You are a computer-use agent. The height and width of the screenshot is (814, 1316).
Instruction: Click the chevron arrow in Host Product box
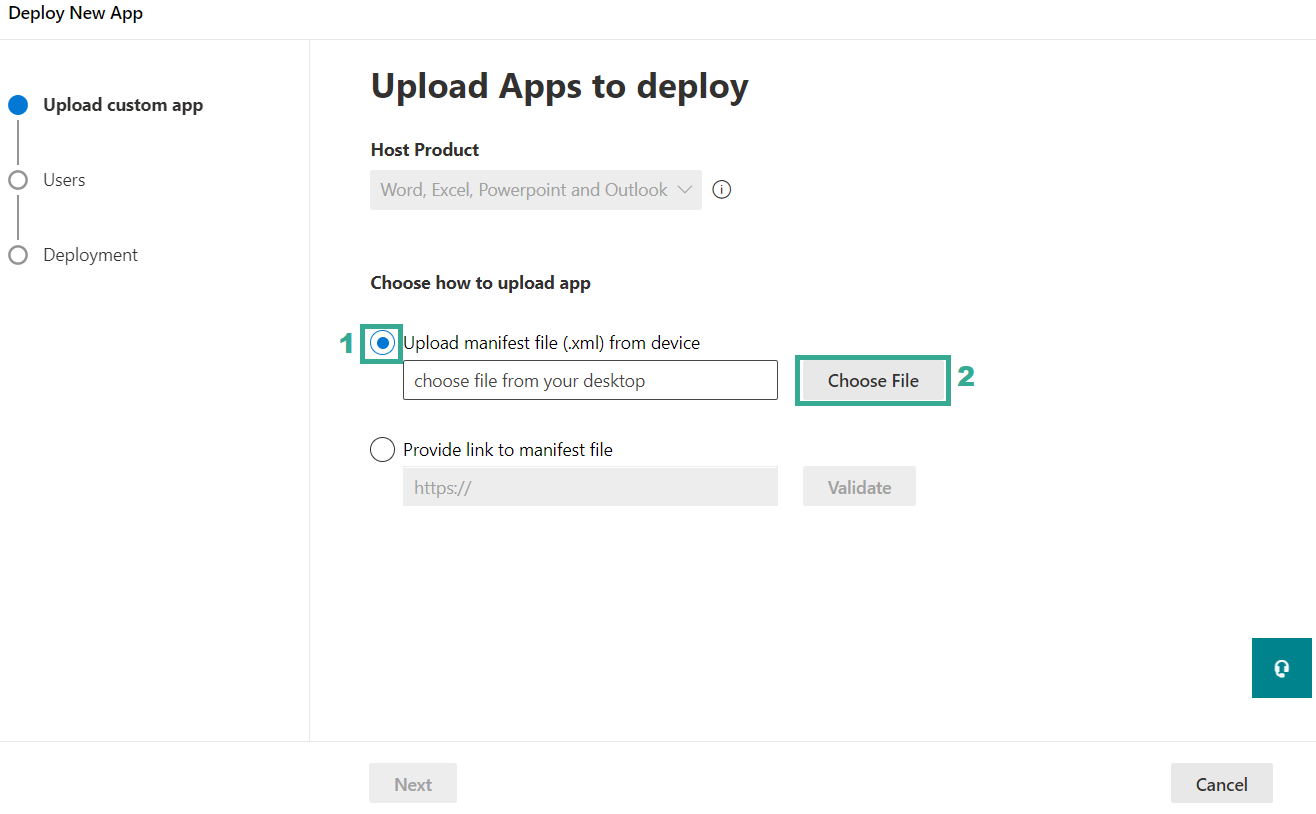click(x=685, y=190)
